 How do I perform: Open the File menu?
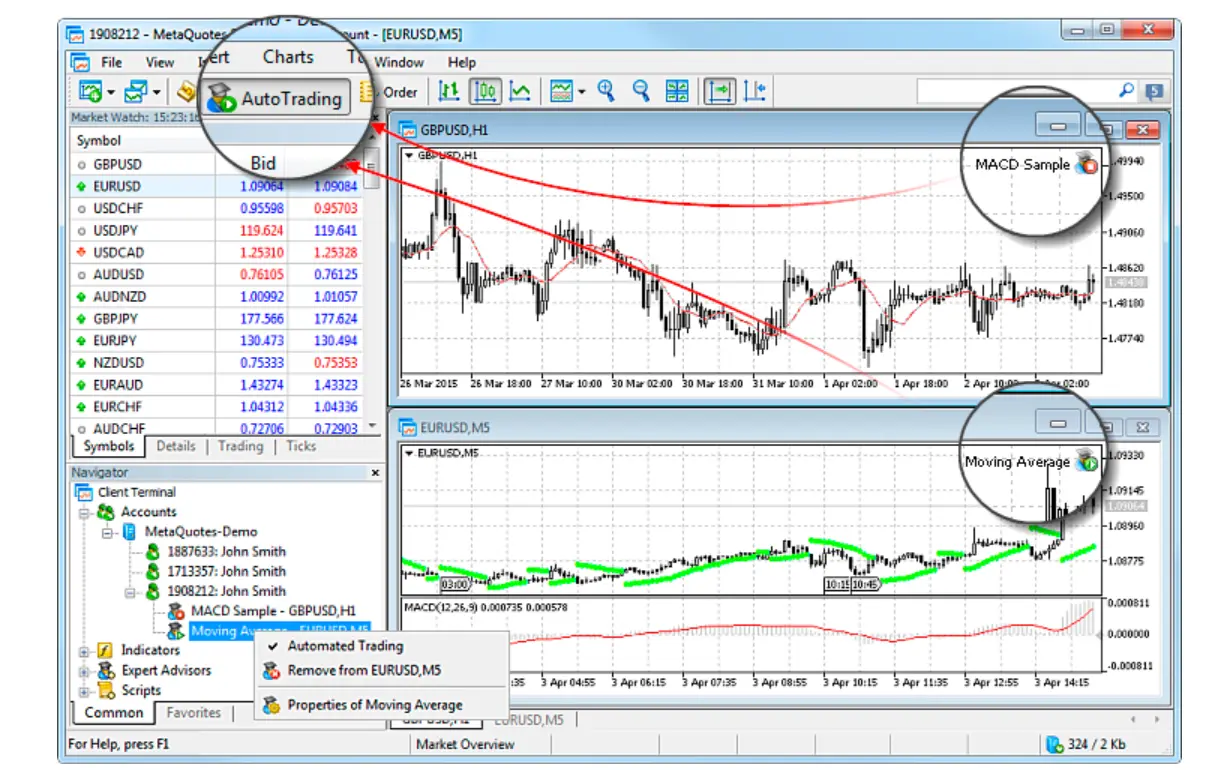point(112,62)
